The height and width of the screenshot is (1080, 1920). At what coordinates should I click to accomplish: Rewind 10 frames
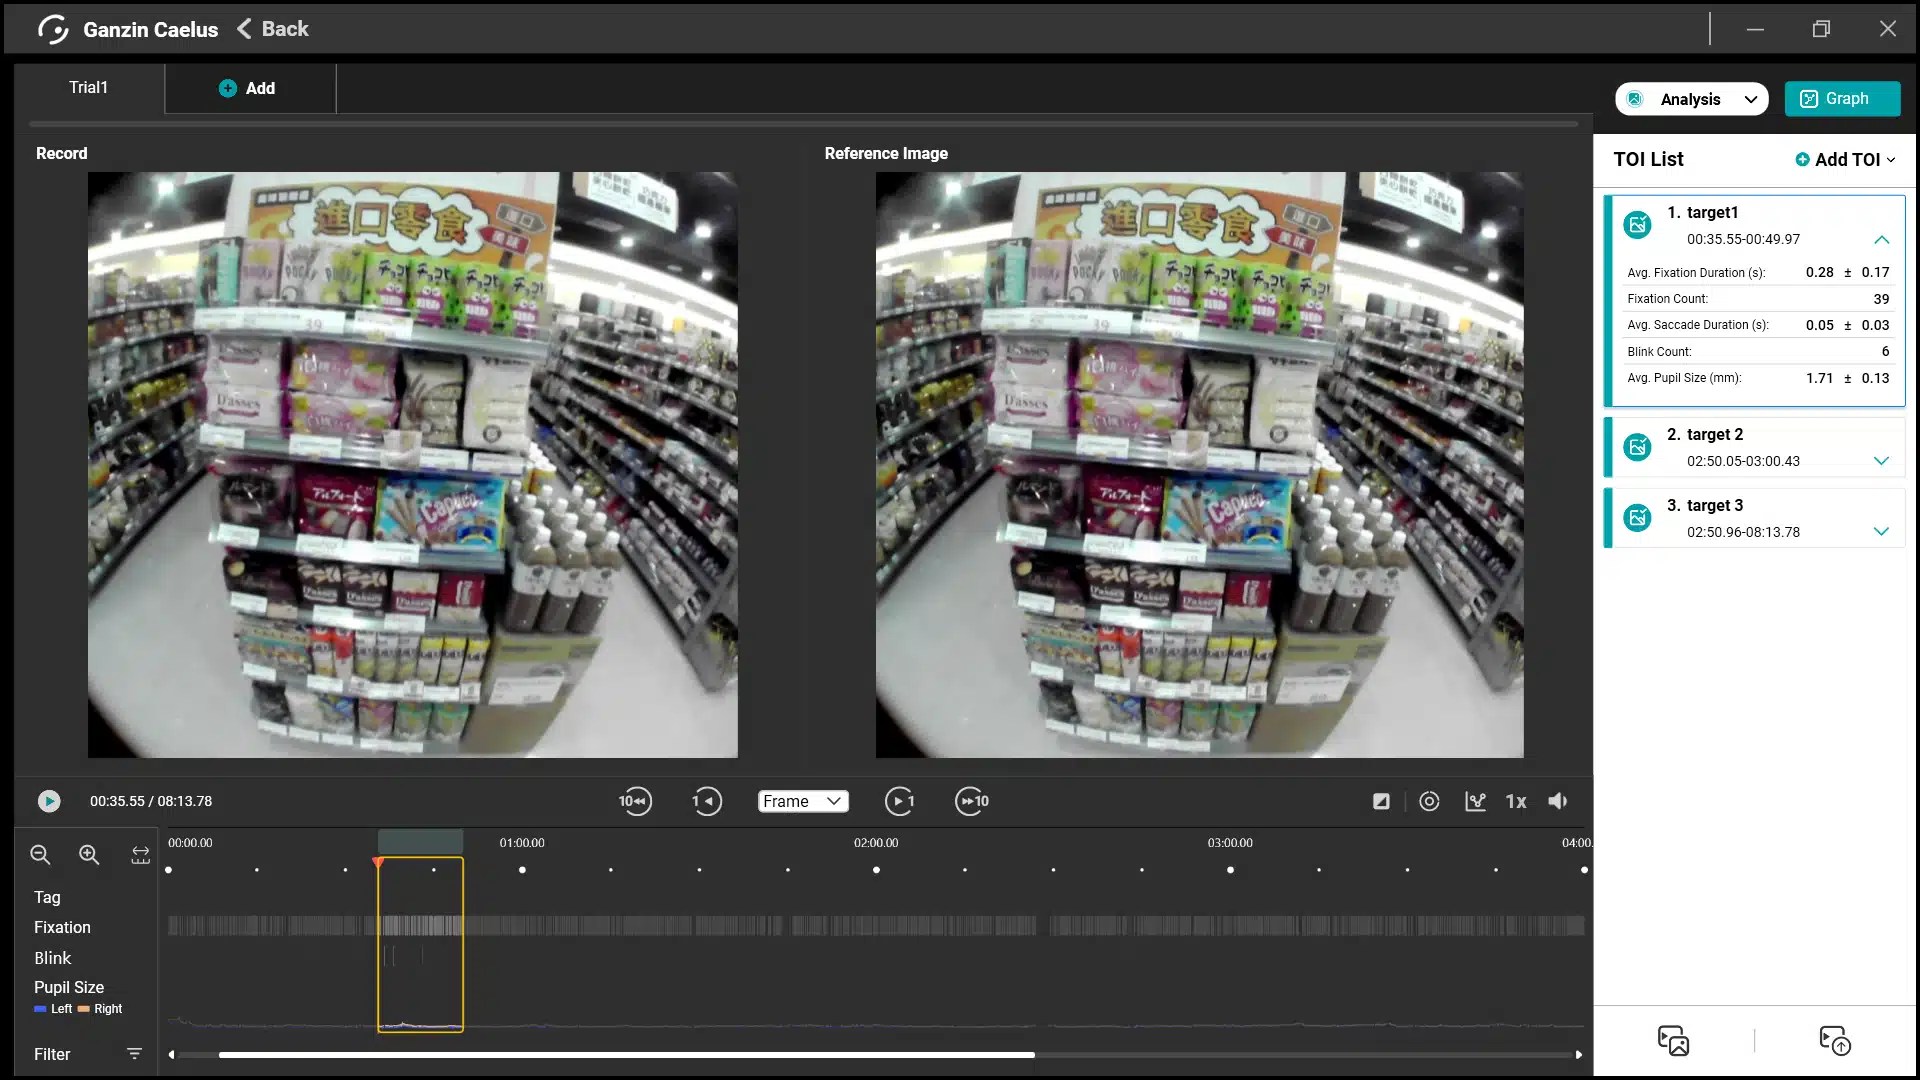pos(635,801)
